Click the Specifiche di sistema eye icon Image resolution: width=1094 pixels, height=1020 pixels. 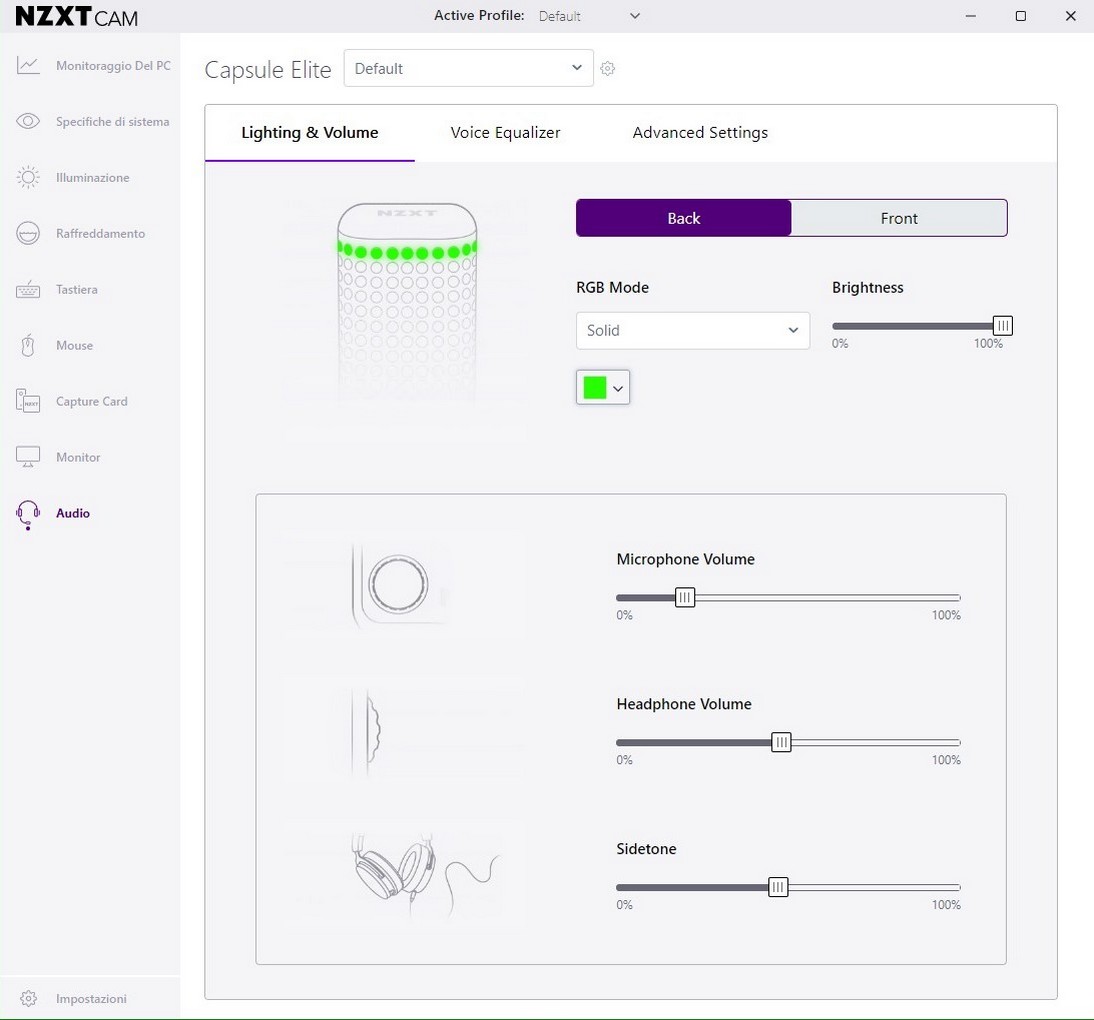[x=28, y=122]
